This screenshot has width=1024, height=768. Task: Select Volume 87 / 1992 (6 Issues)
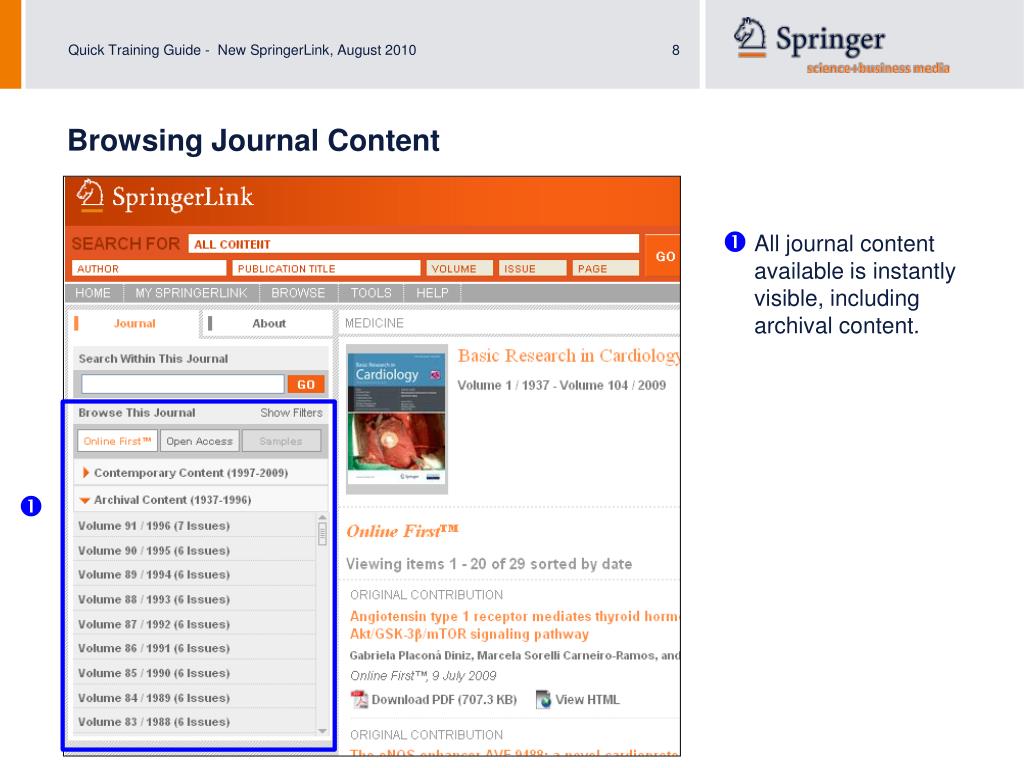[195, 624]
